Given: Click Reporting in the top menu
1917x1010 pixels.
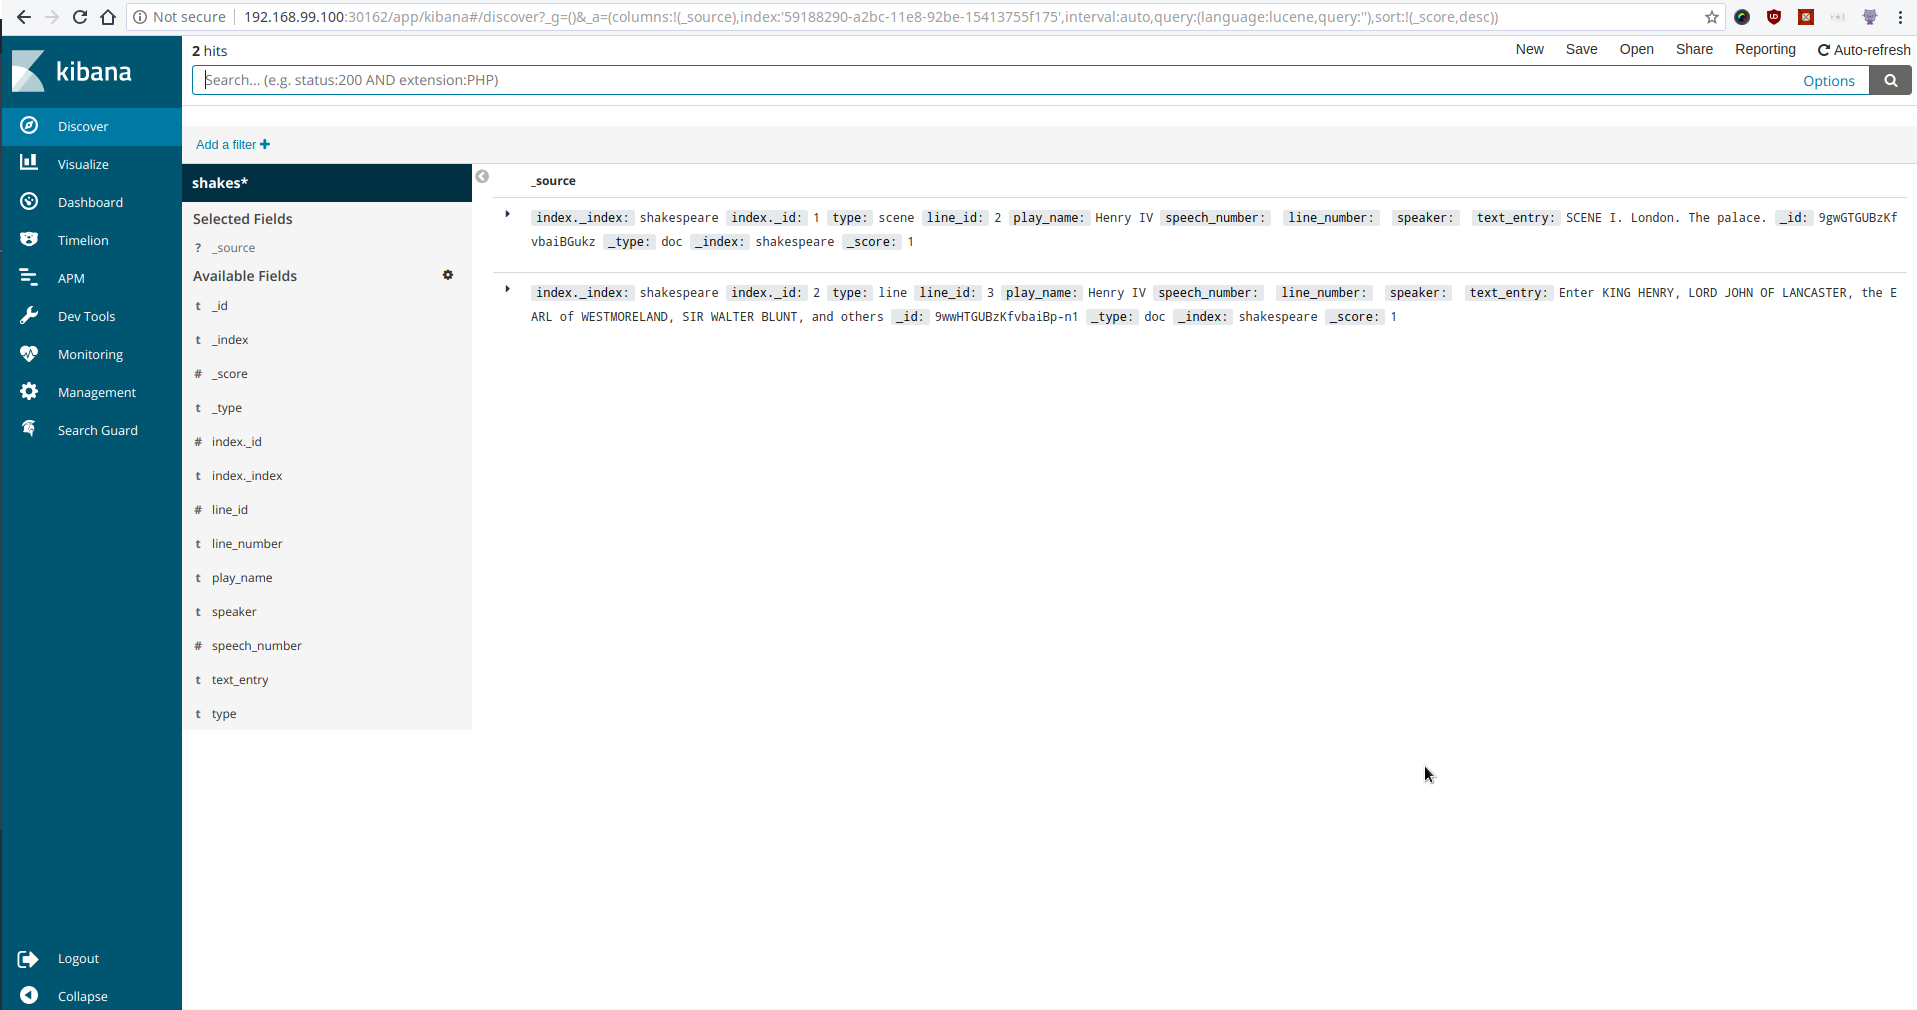Looking at the screenshot, I should 1764,50.
